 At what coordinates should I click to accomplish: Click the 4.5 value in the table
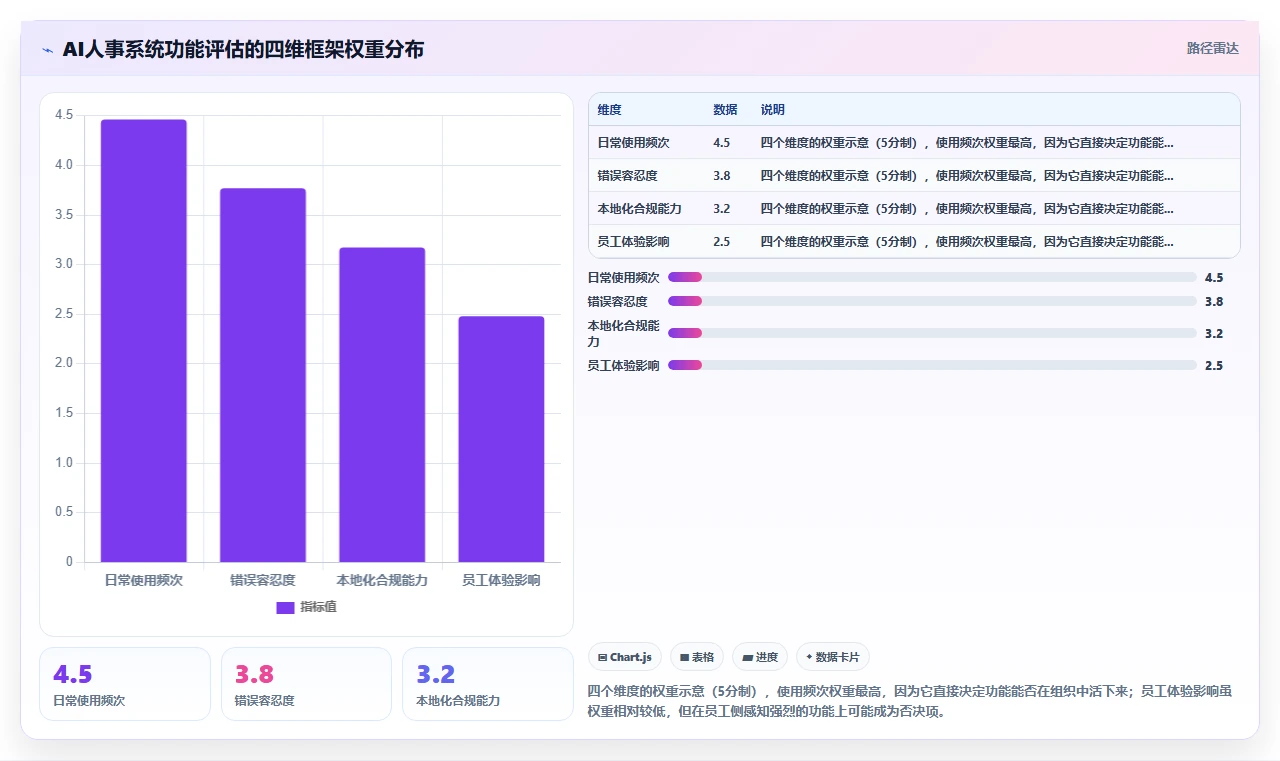pos(722,142)
